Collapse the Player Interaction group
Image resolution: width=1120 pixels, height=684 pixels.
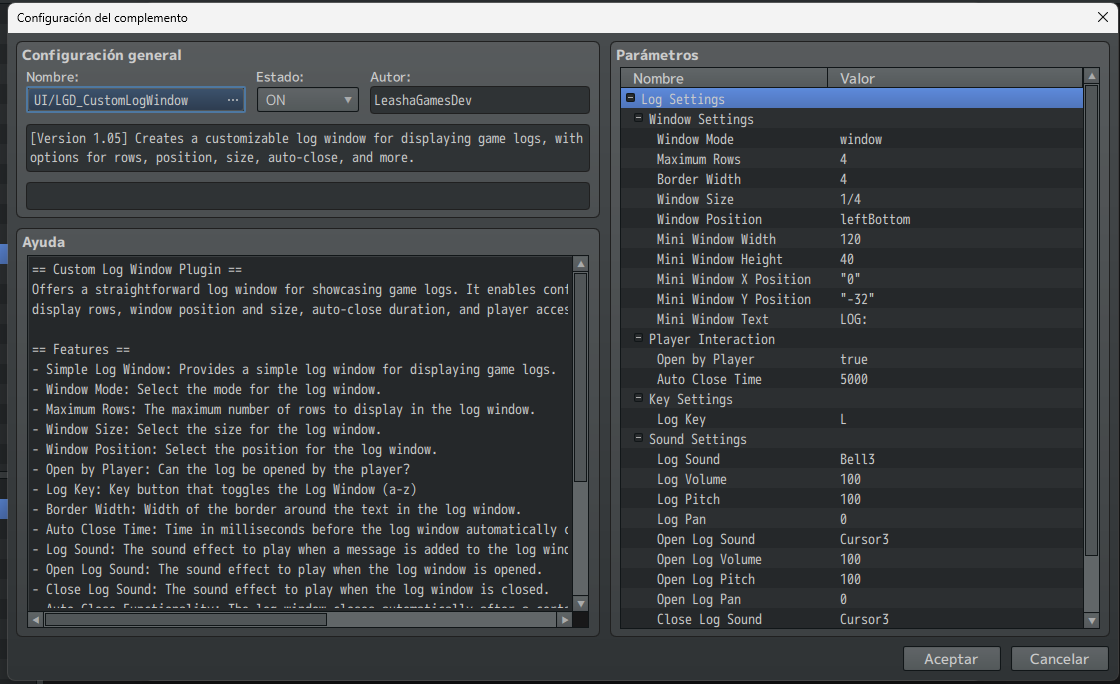coord(639,338)
